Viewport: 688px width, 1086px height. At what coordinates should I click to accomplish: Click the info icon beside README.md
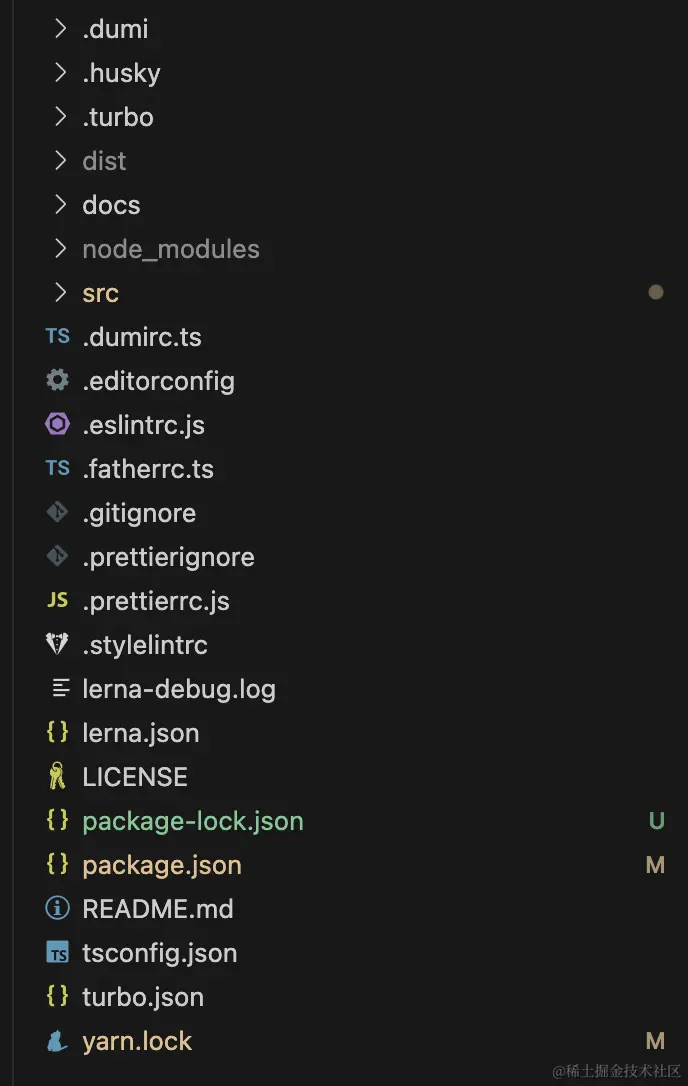point(58,909)
